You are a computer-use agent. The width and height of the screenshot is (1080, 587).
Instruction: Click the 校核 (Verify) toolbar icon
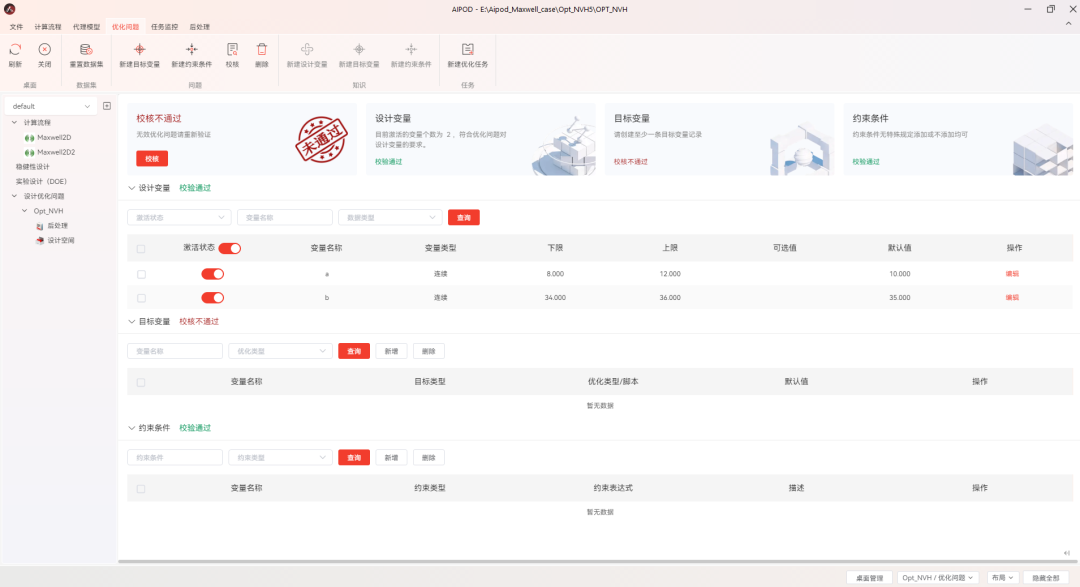click(x=232, y=55)
